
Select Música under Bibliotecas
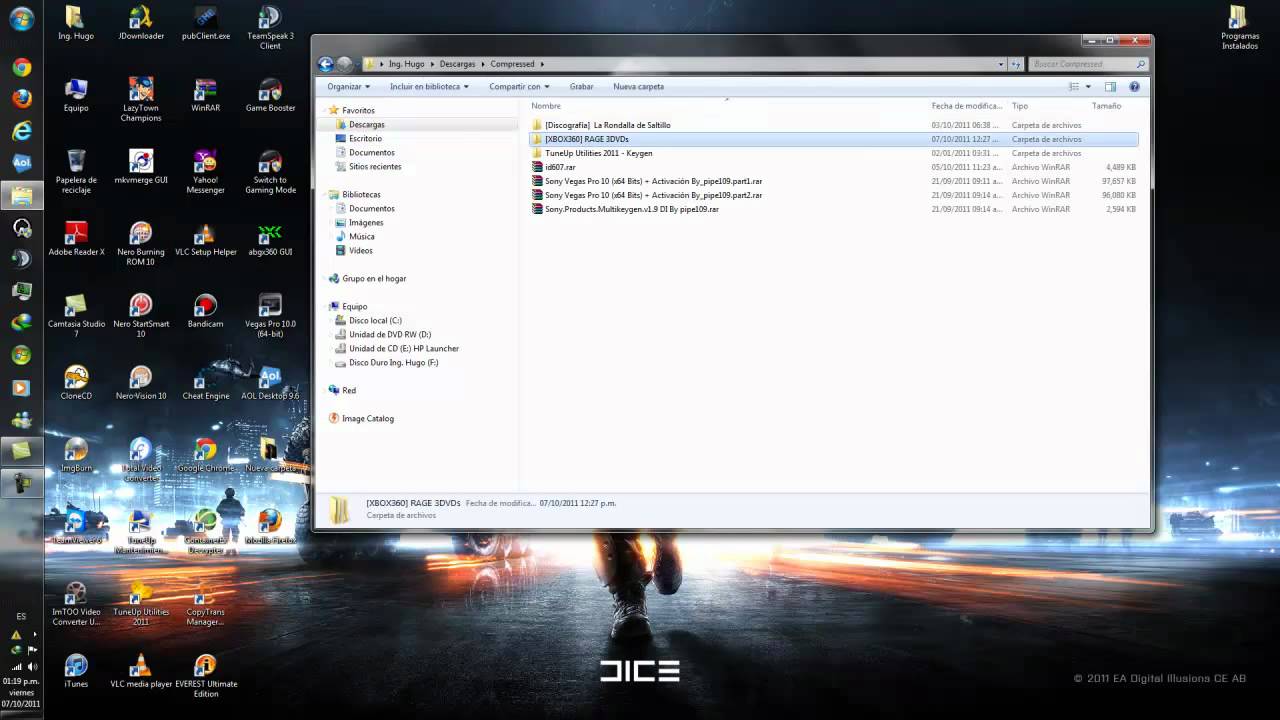tap(361, 237)
